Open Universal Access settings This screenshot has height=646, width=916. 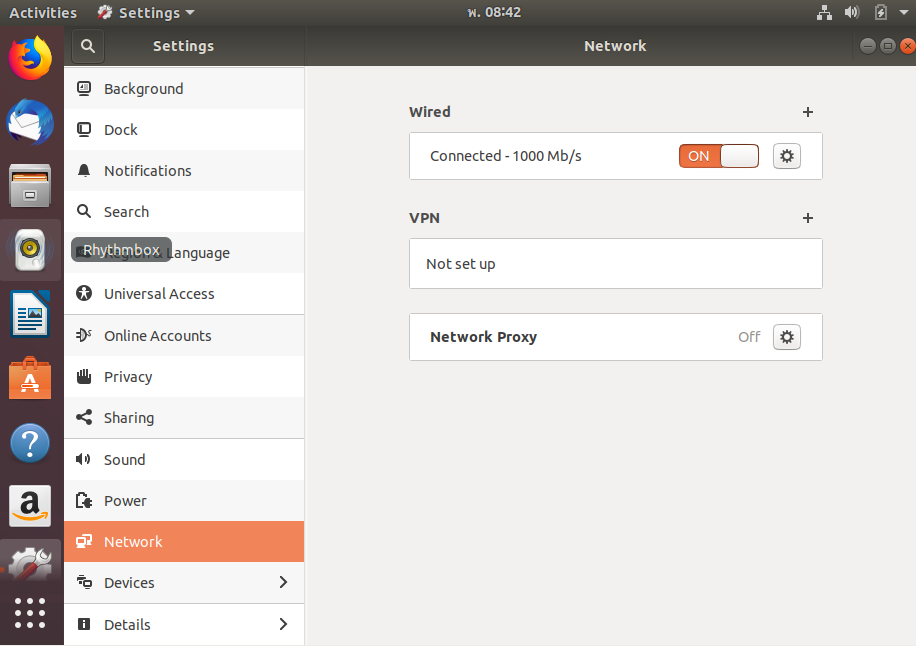click(159, 293)
